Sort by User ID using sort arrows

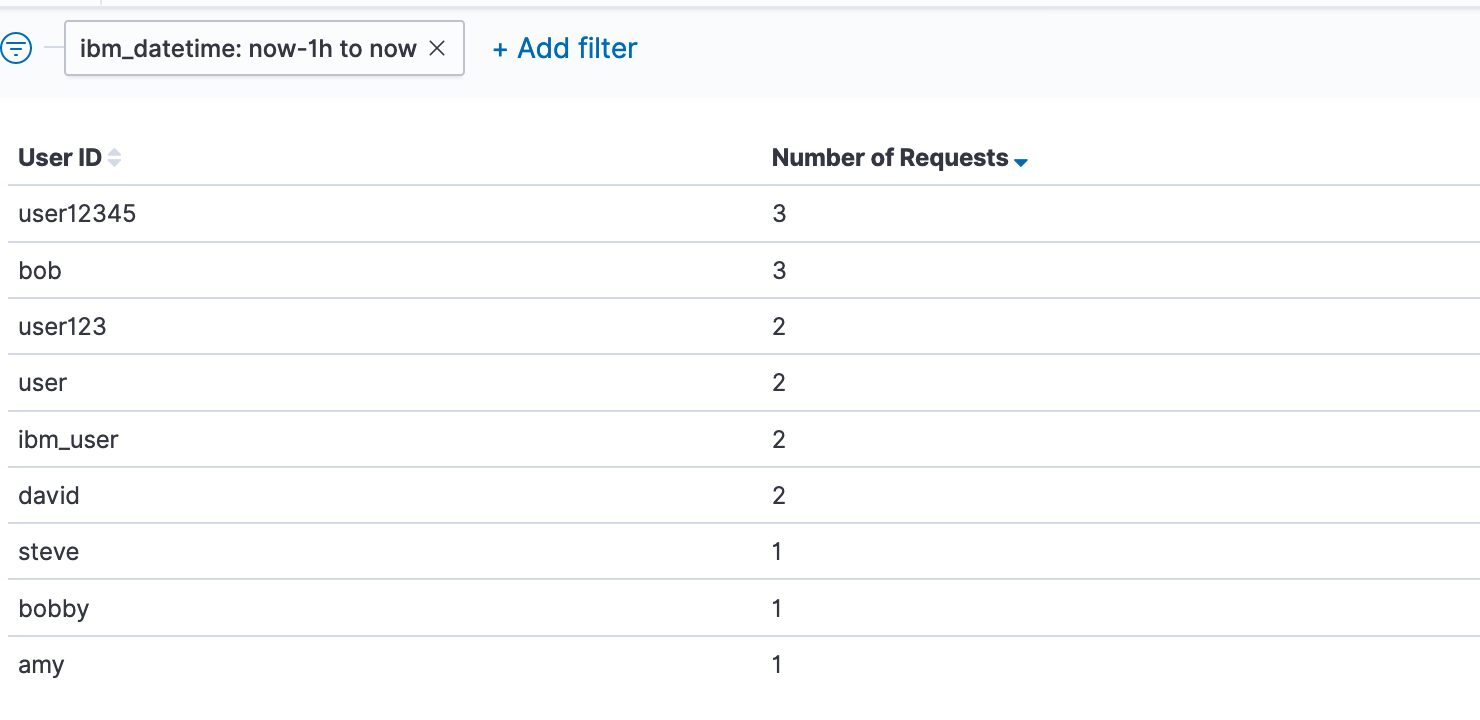click(114, 158)
